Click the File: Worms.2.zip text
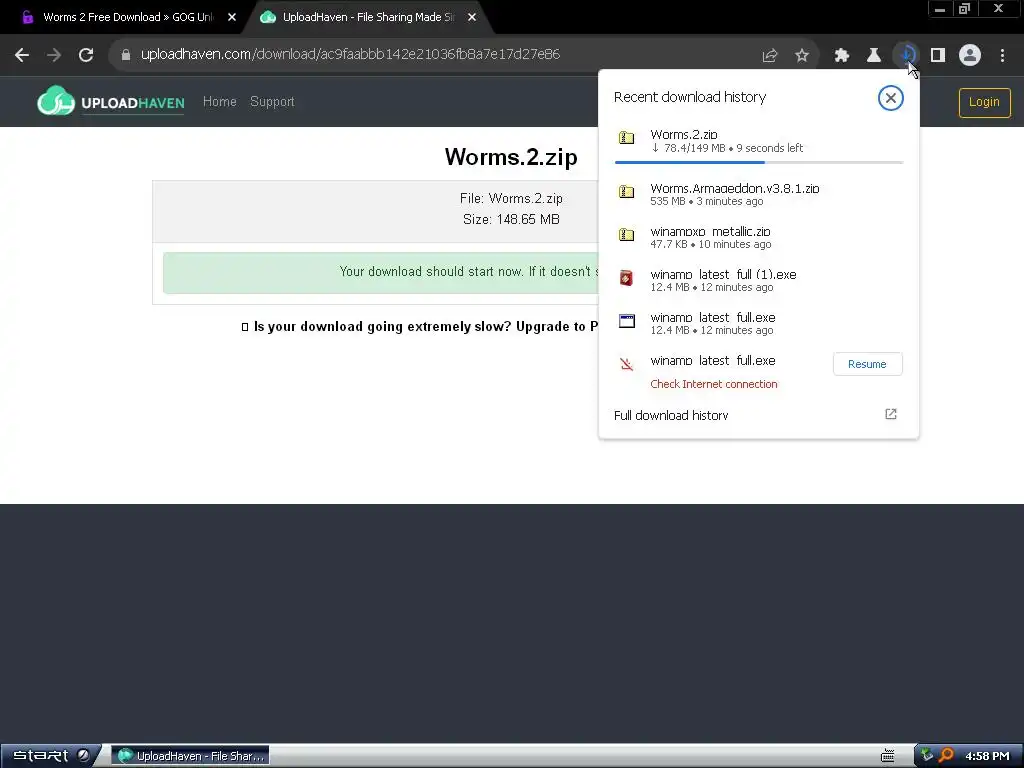Image resolution: width=1024 pixels, height=768 pixels. pos(511,199)
